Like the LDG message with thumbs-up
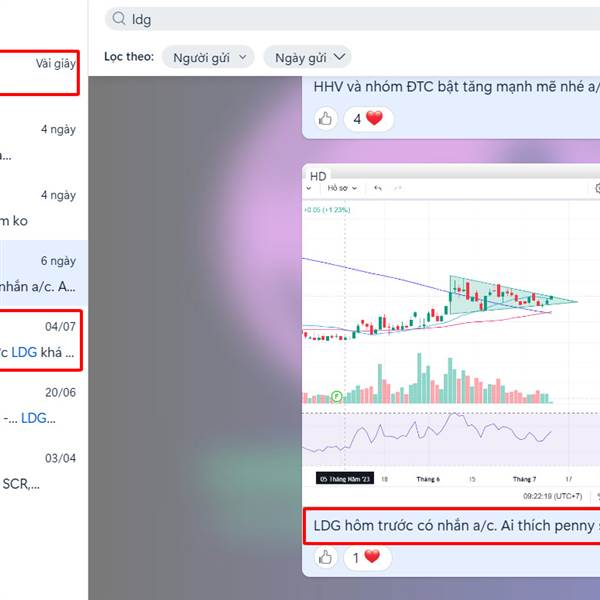Image resolution: width=600 pixels, height=600 pixels. click(x=325, y=558)
